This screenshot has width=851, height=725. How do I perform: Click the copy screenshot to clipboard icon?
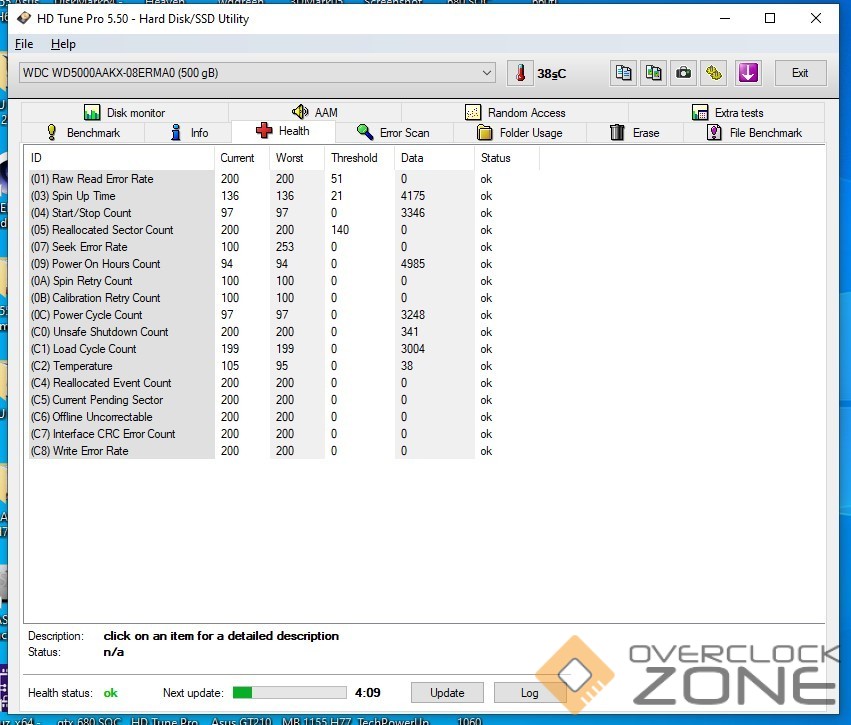click(x=653, y=73)
